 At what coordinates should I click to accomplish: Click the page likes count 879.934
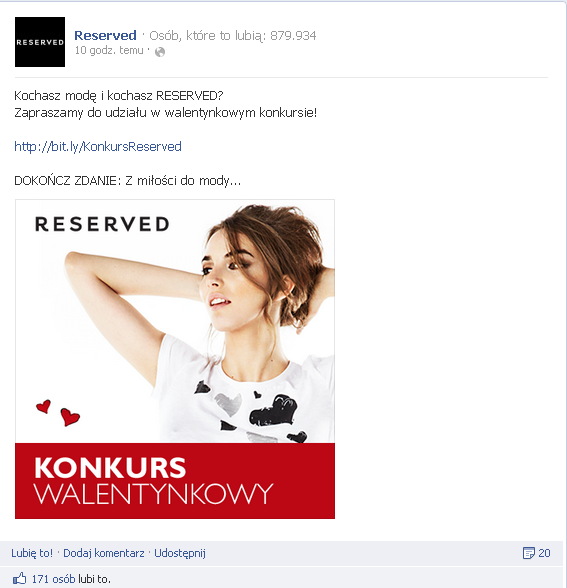[293, 36]
